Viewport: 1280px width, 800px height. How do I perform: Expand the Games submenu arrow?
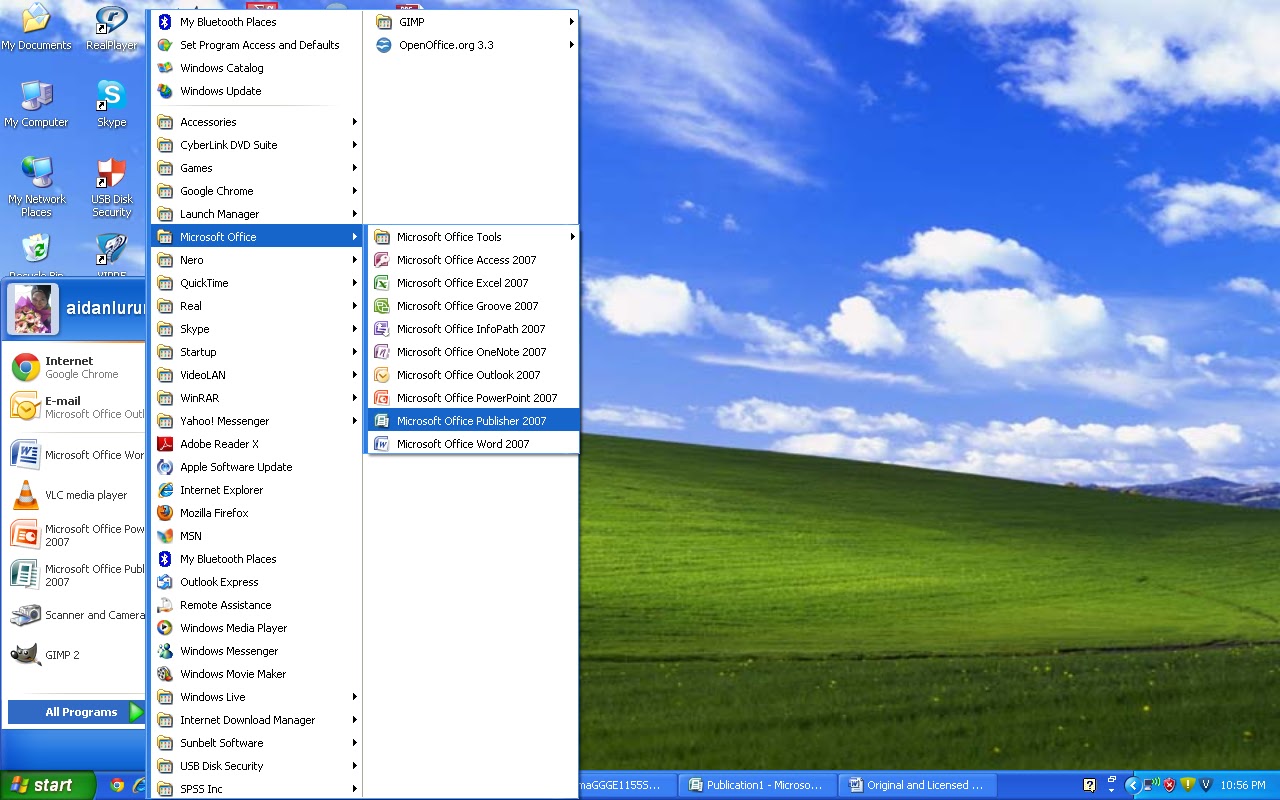[x=355, y=168]
